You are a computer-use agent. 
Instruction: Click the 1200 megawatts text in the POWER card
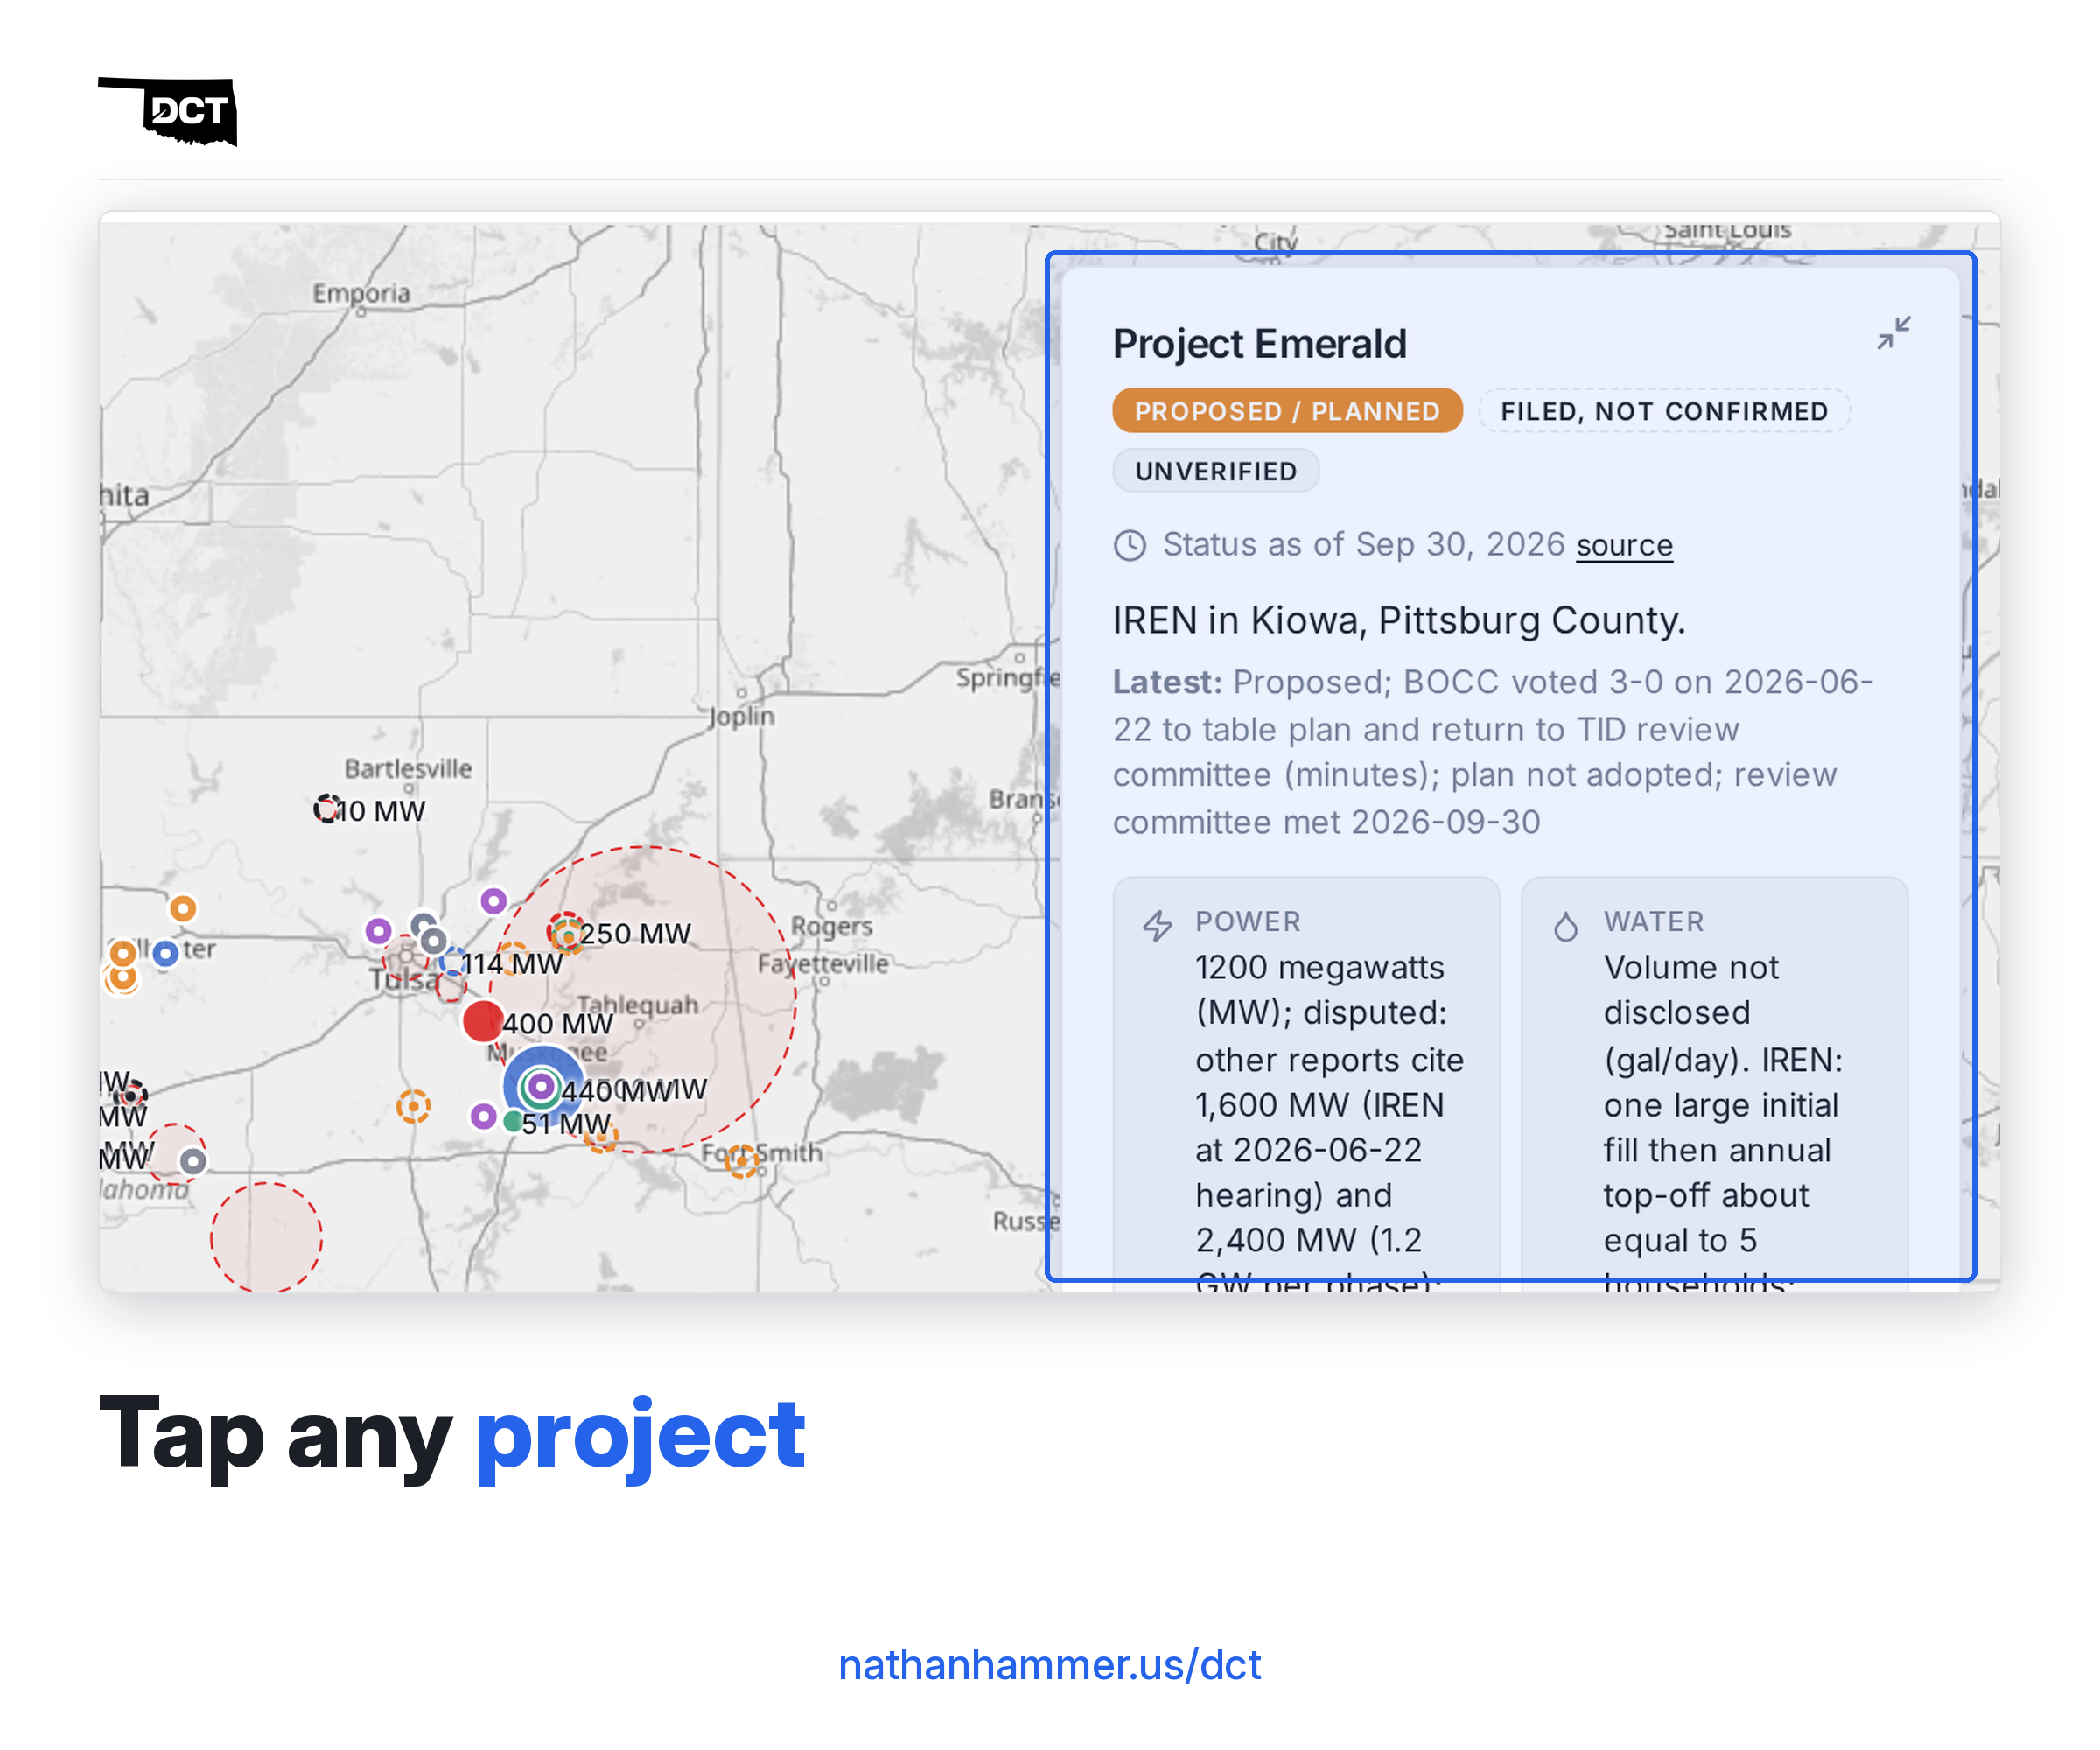coord(1320,967)
